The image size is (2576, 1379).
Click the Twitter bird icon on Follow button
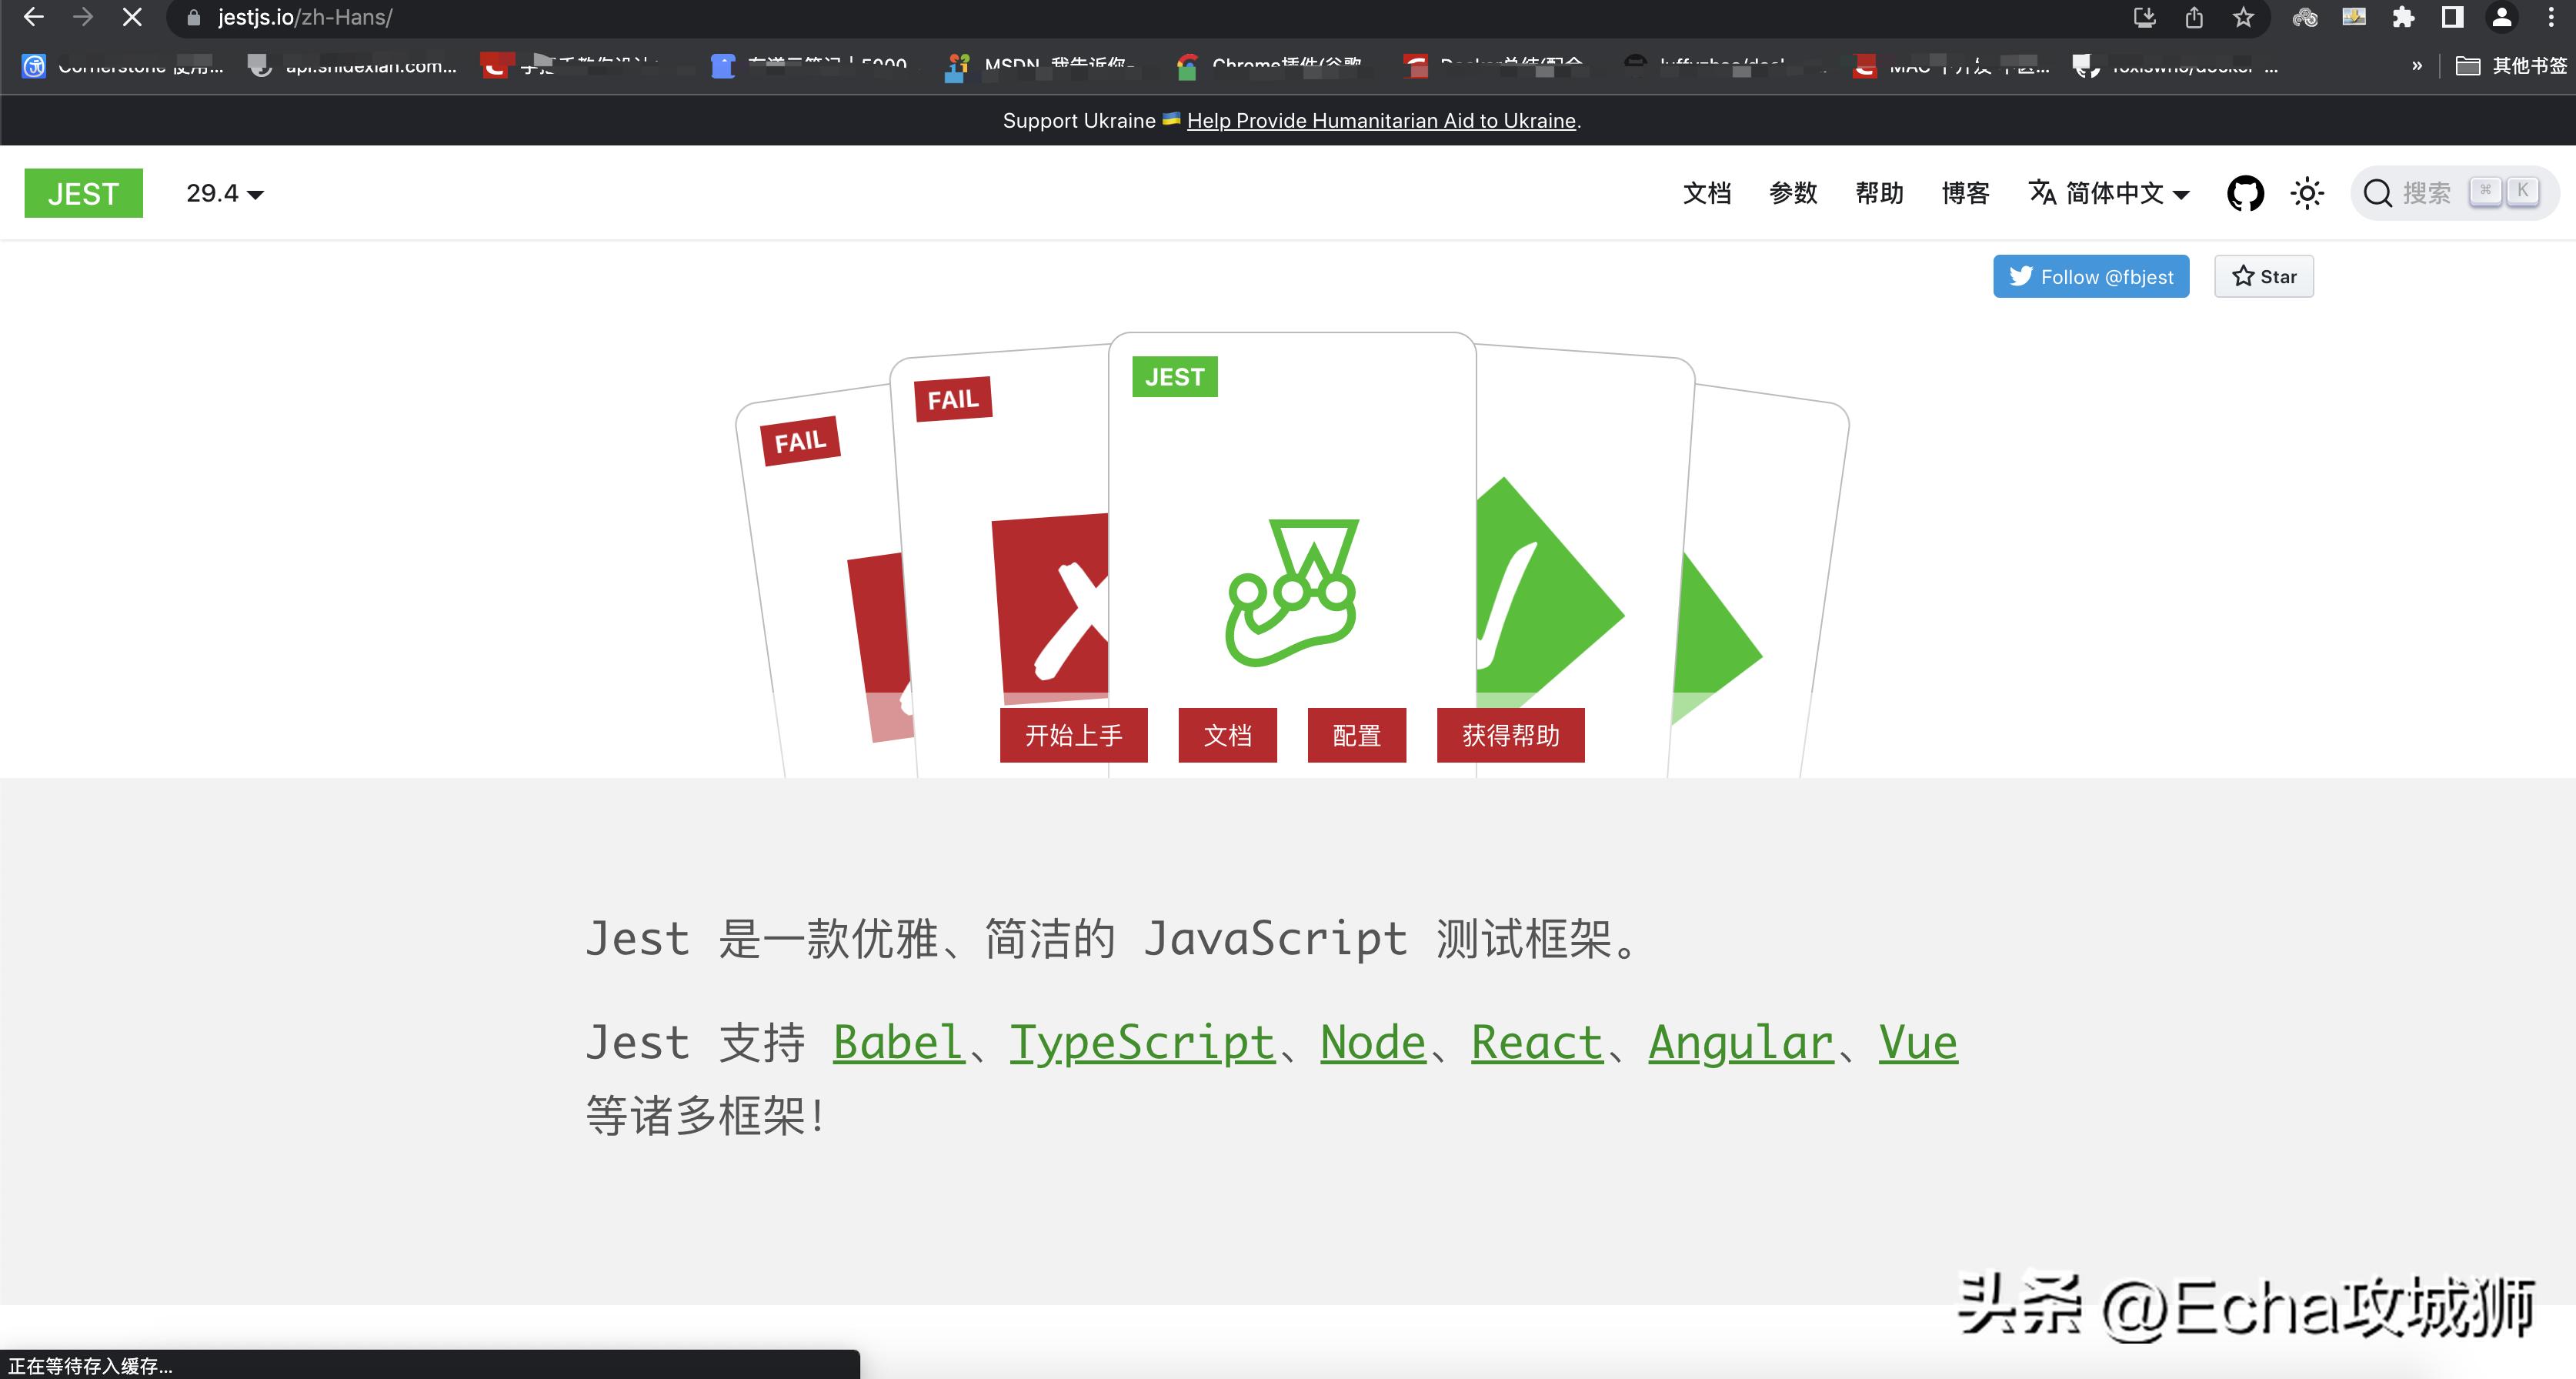pyautogui.click(x=2020, y=276)
